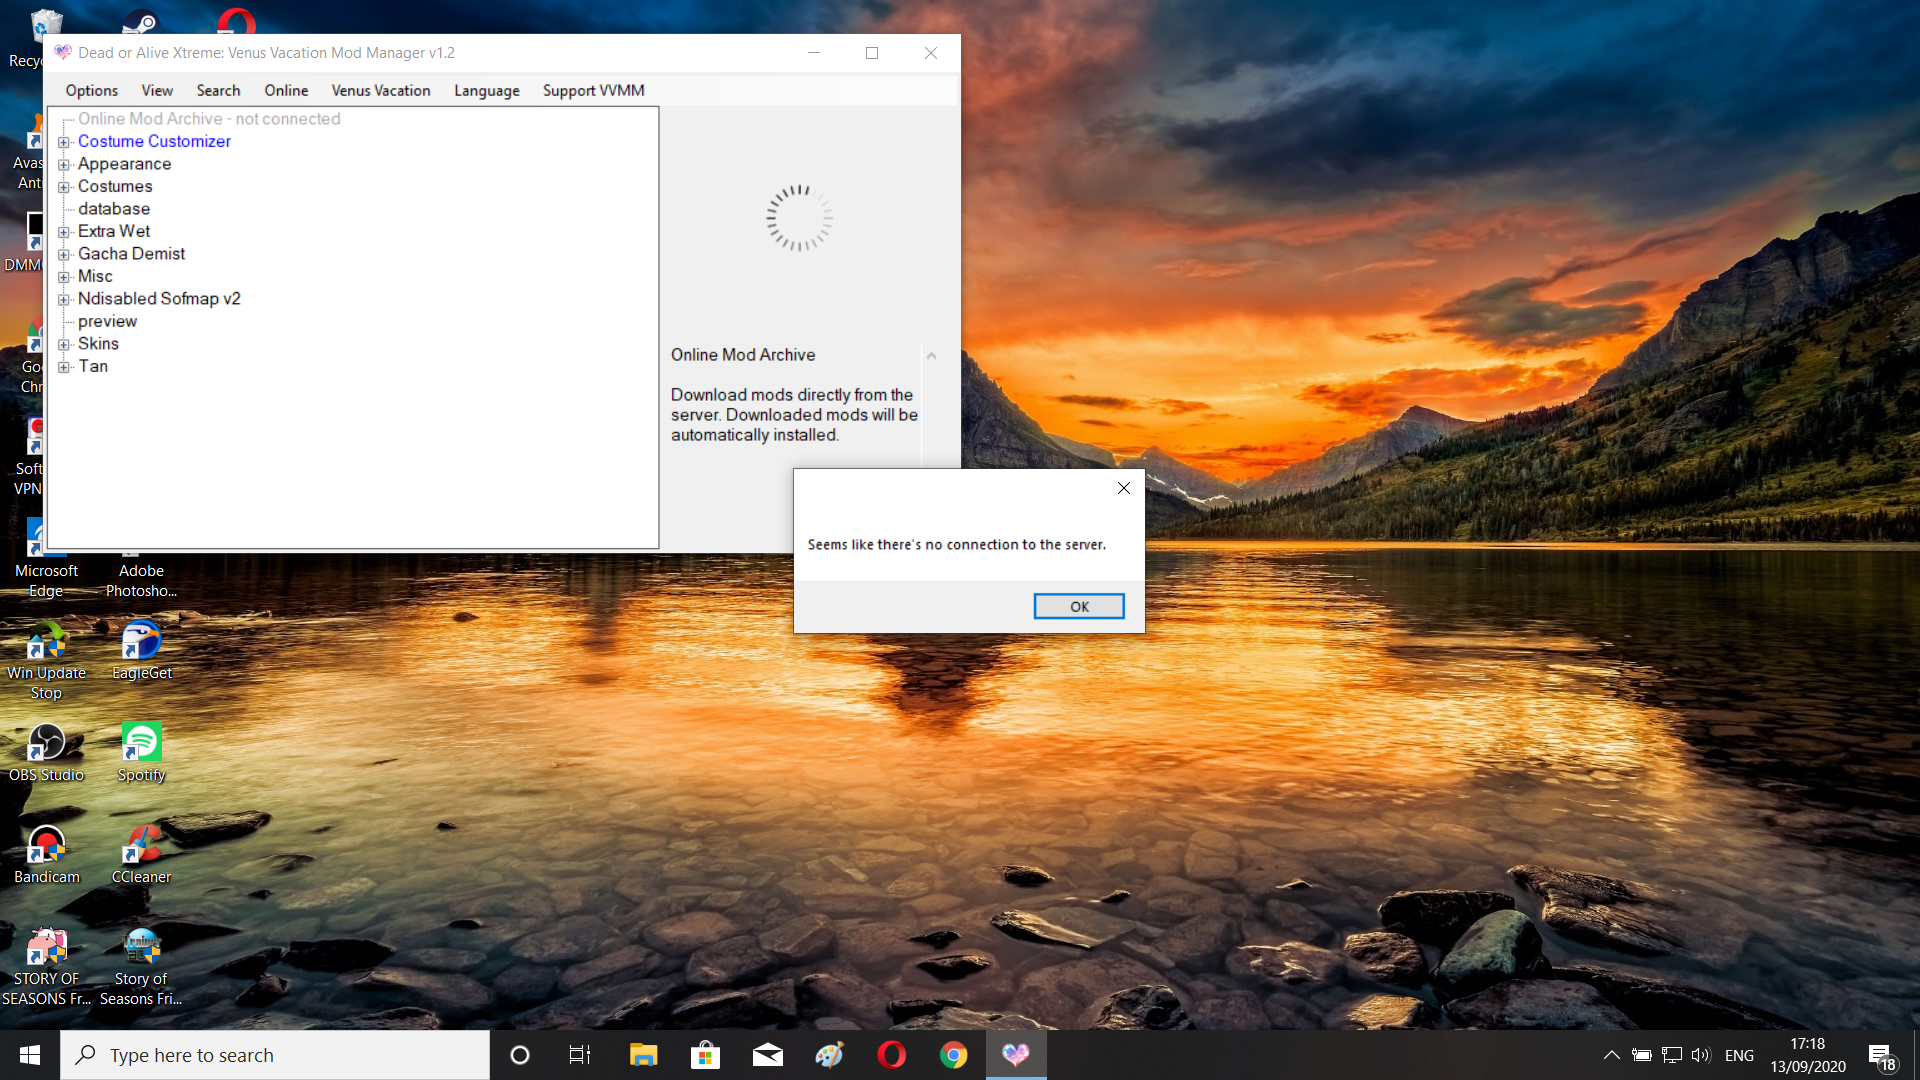Open Google Chrome from the taskbar
Viewport: 1920px width, 1080px height.
(953, 1055)
